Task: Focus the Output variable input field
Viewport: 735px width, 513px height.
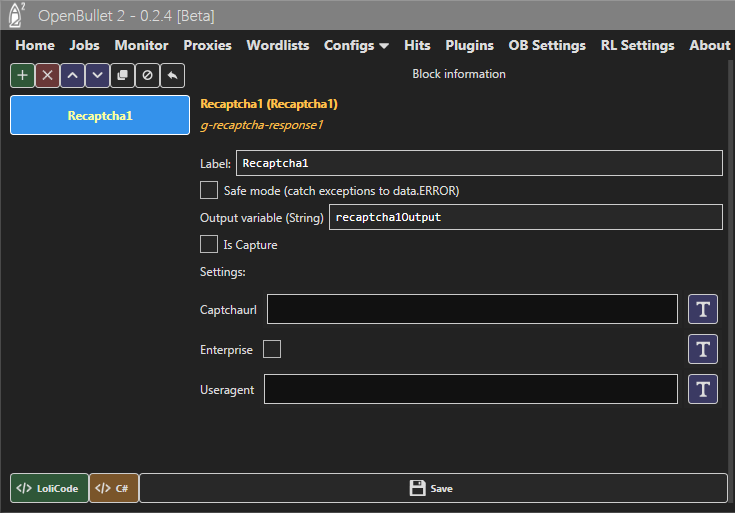Action: tap(525, 217)
